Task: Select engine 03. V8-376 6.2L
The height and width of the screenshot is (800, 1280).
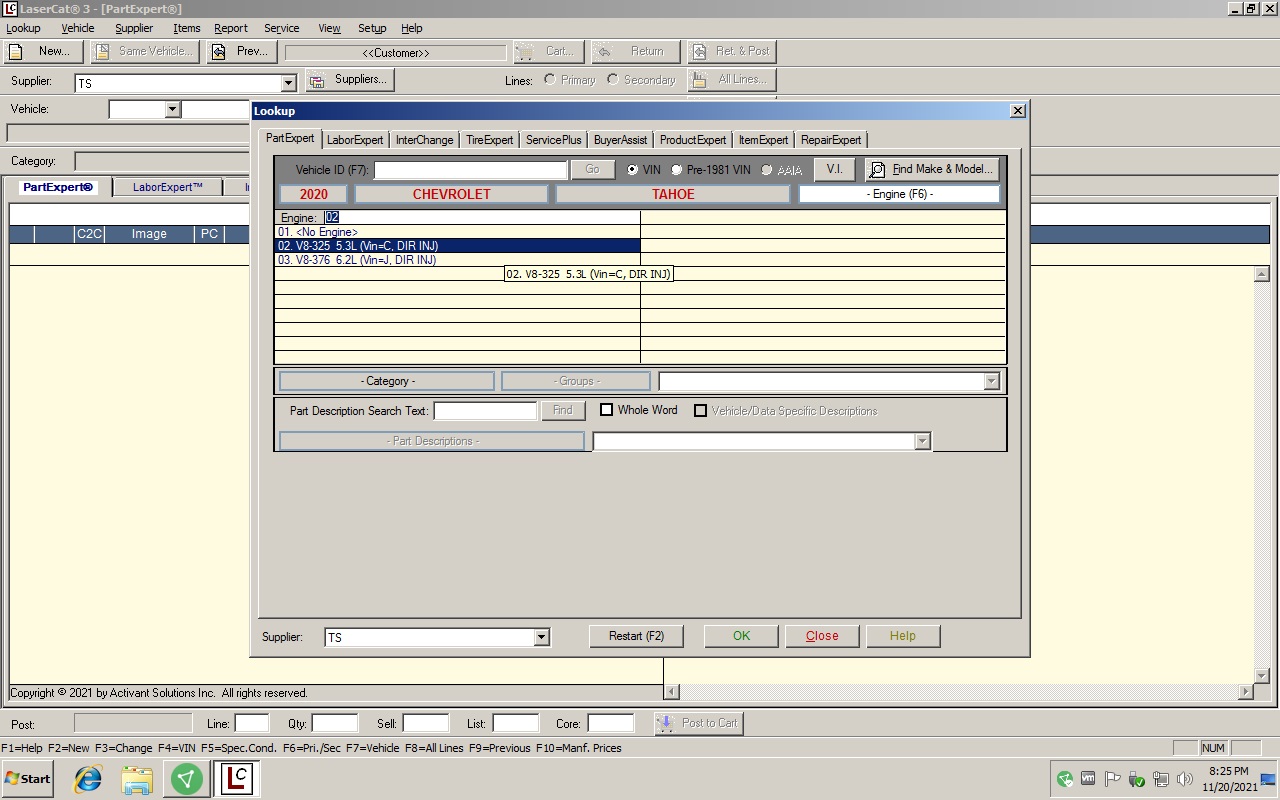Action: click(x=458, y=260)
